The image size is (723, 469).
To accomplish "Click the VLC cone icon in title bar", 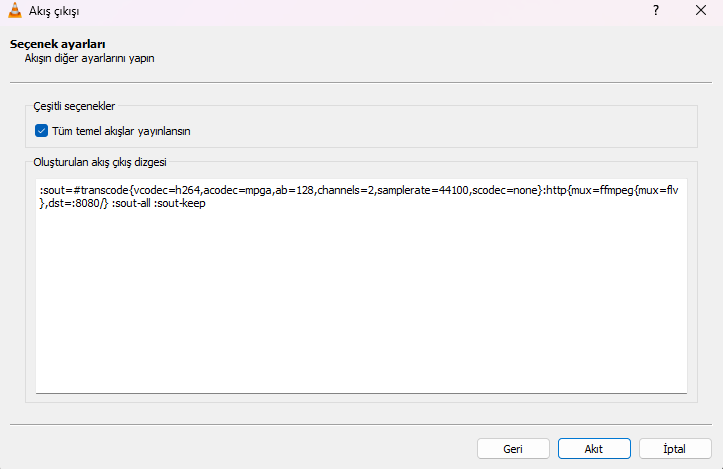I will coord(16,12).
